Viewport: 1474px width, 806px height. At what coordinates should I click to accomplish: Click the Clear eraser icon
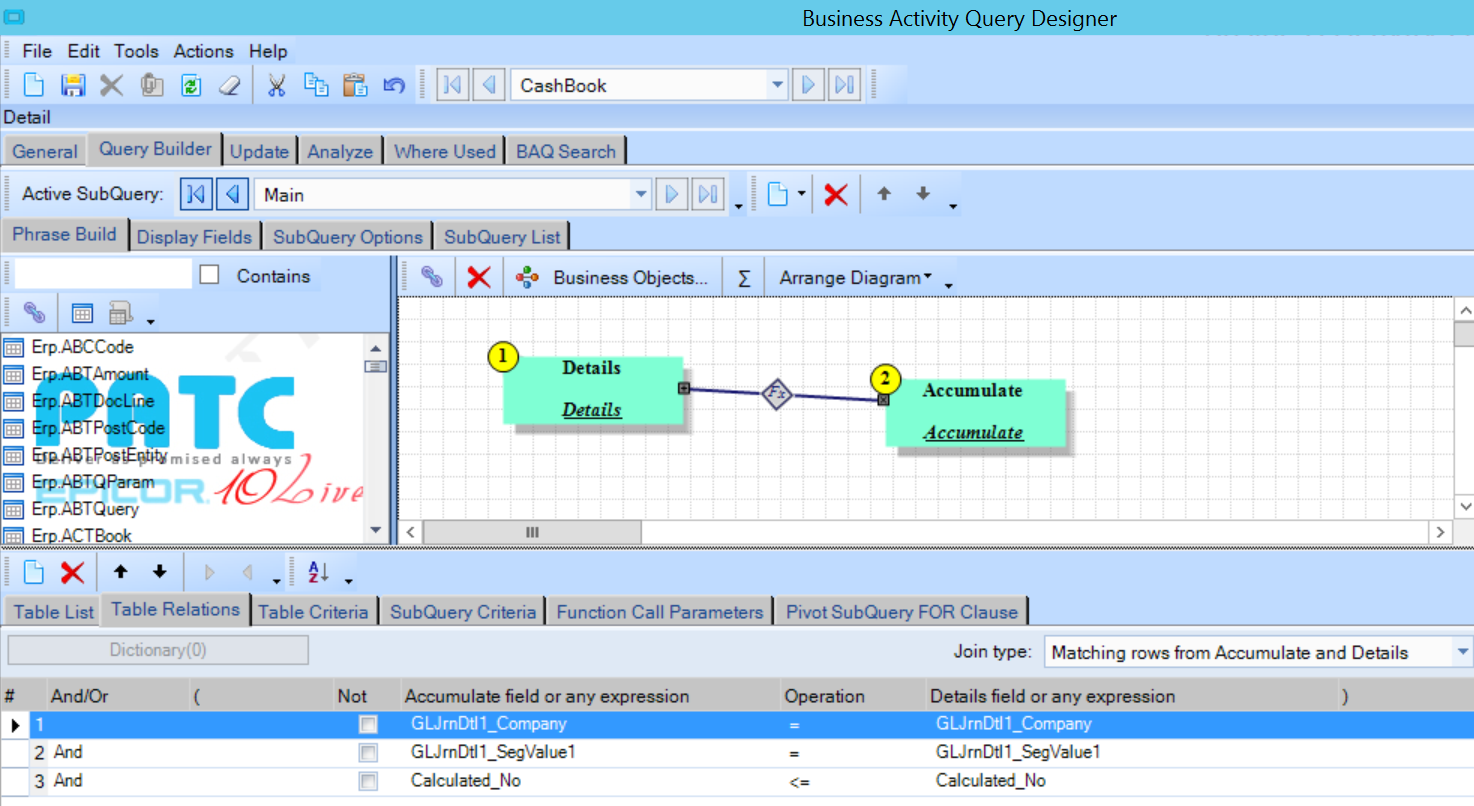[x=230, y=85]
